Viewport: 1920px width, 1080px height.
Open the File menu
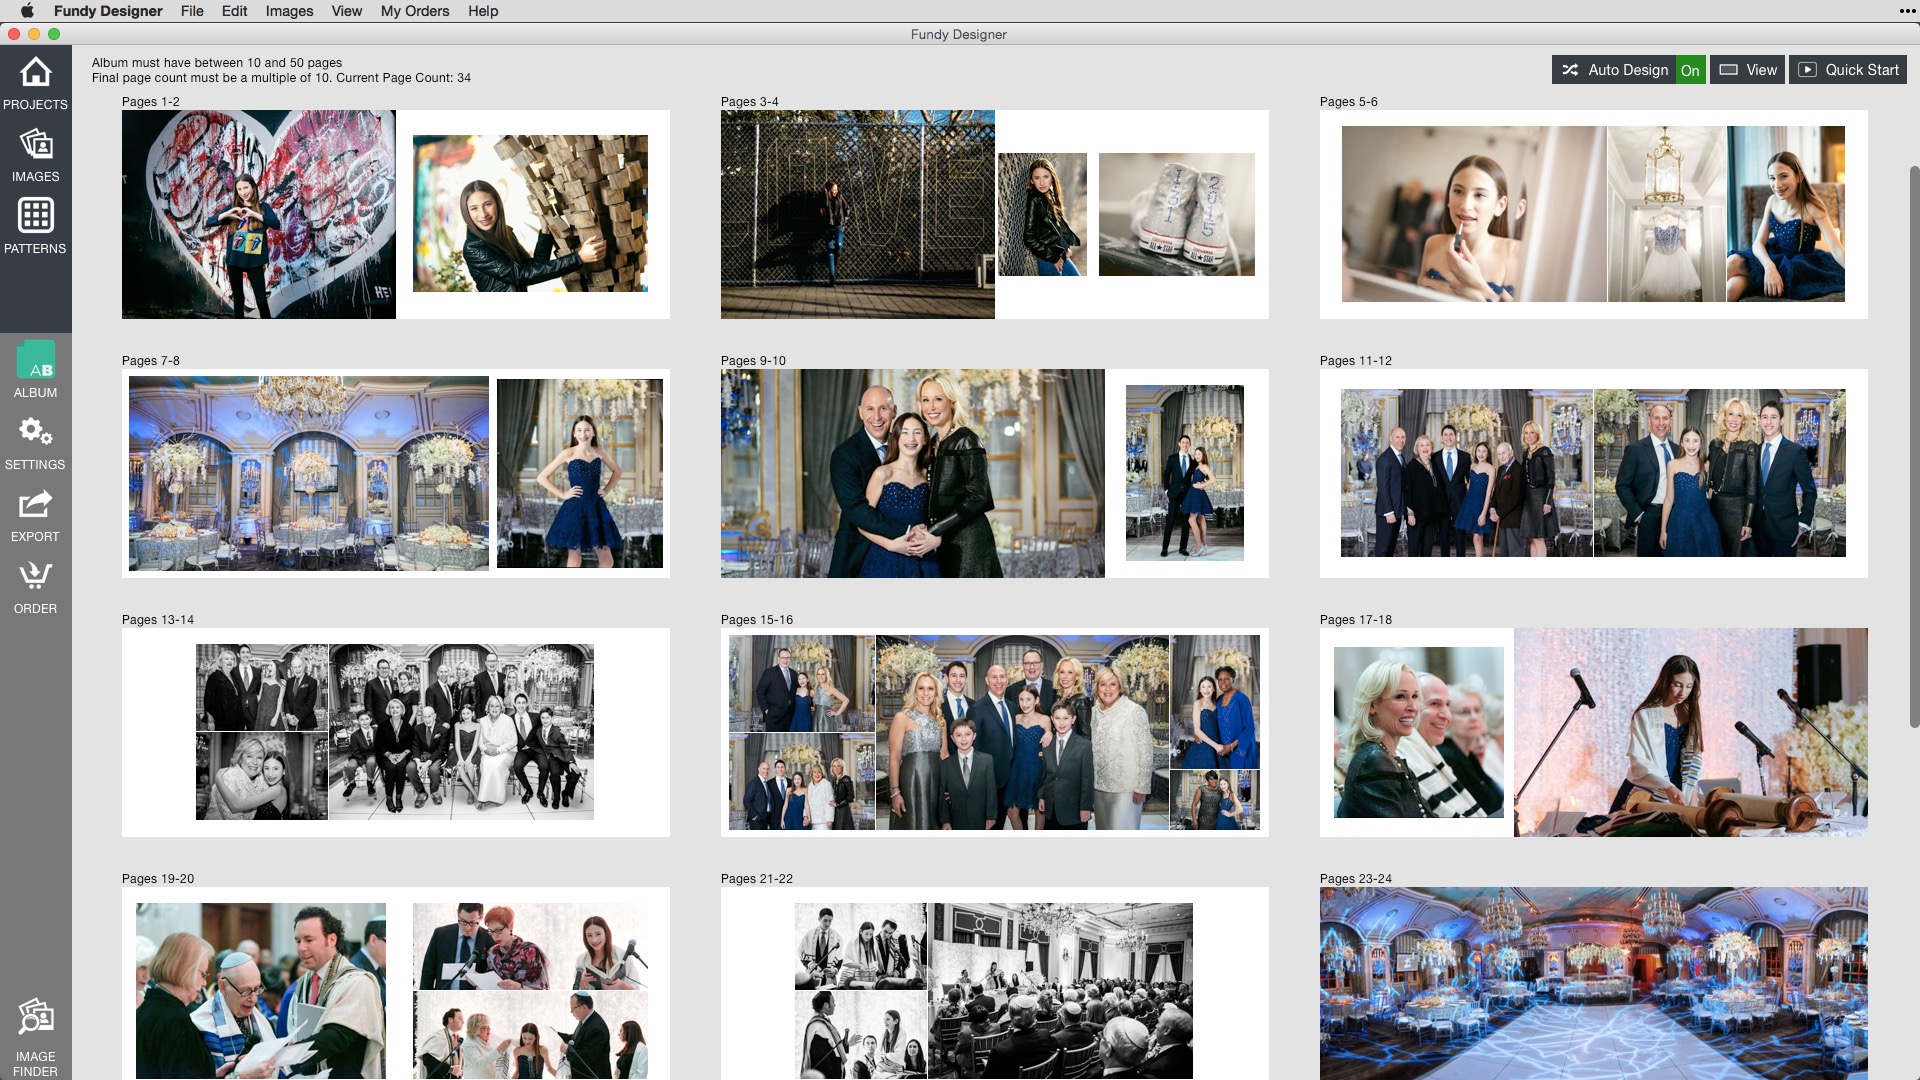192,11
